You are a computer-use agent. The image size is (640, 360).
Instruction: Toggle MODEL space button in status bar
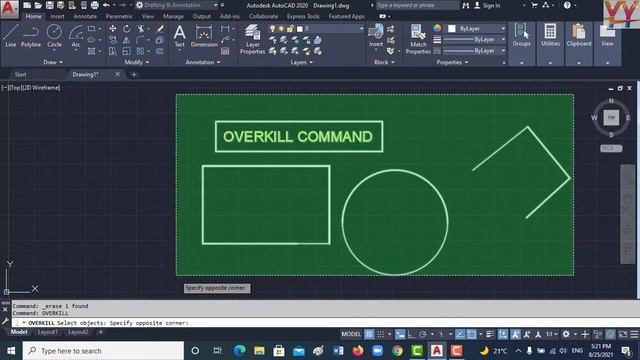351,334
